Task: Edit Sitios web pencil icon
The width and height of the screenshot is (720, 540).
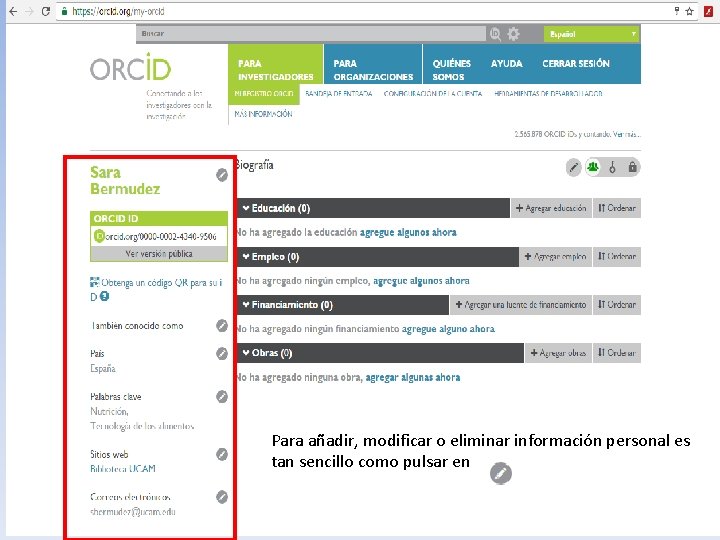Action: pos(222,454)
